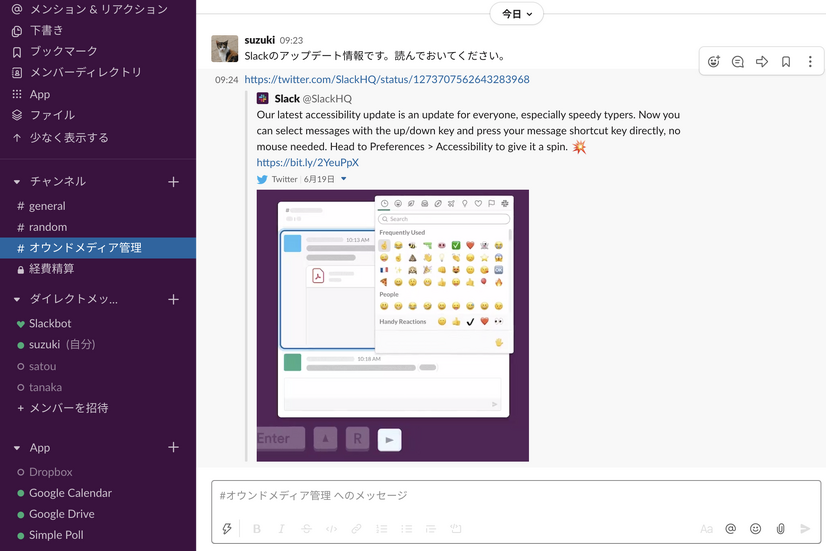
Task: Attach a file with paperclip icon
Action: 780,528
